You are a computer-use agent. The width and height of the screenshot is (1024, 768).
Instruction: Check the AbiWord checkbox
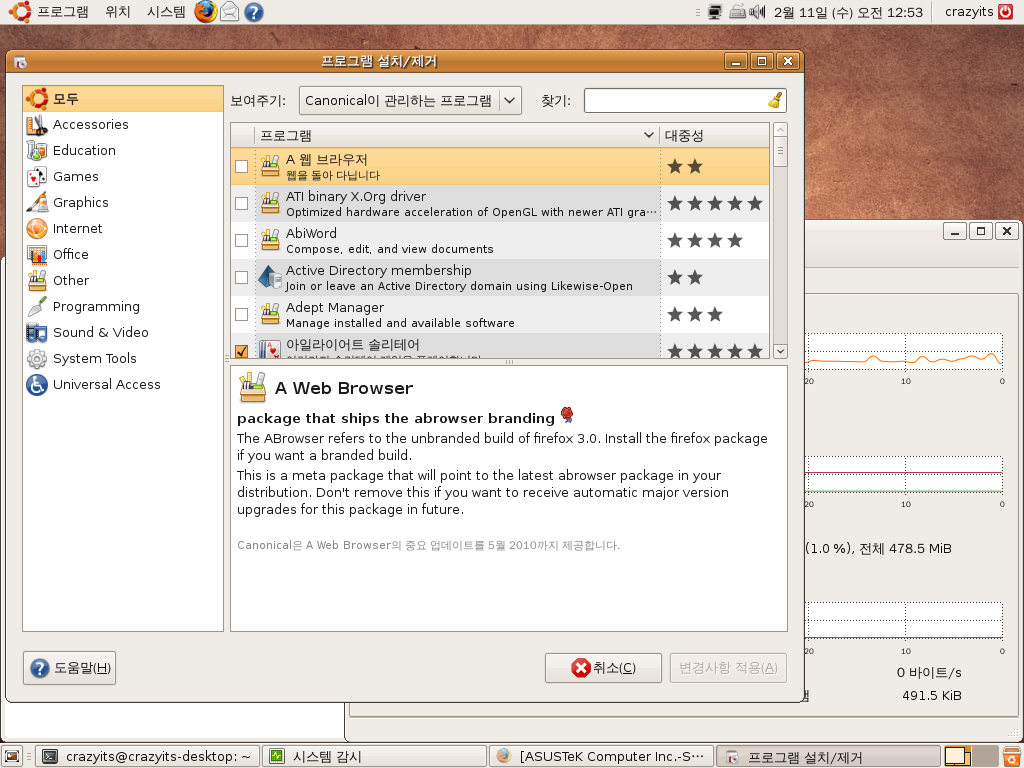coord(242,240)
